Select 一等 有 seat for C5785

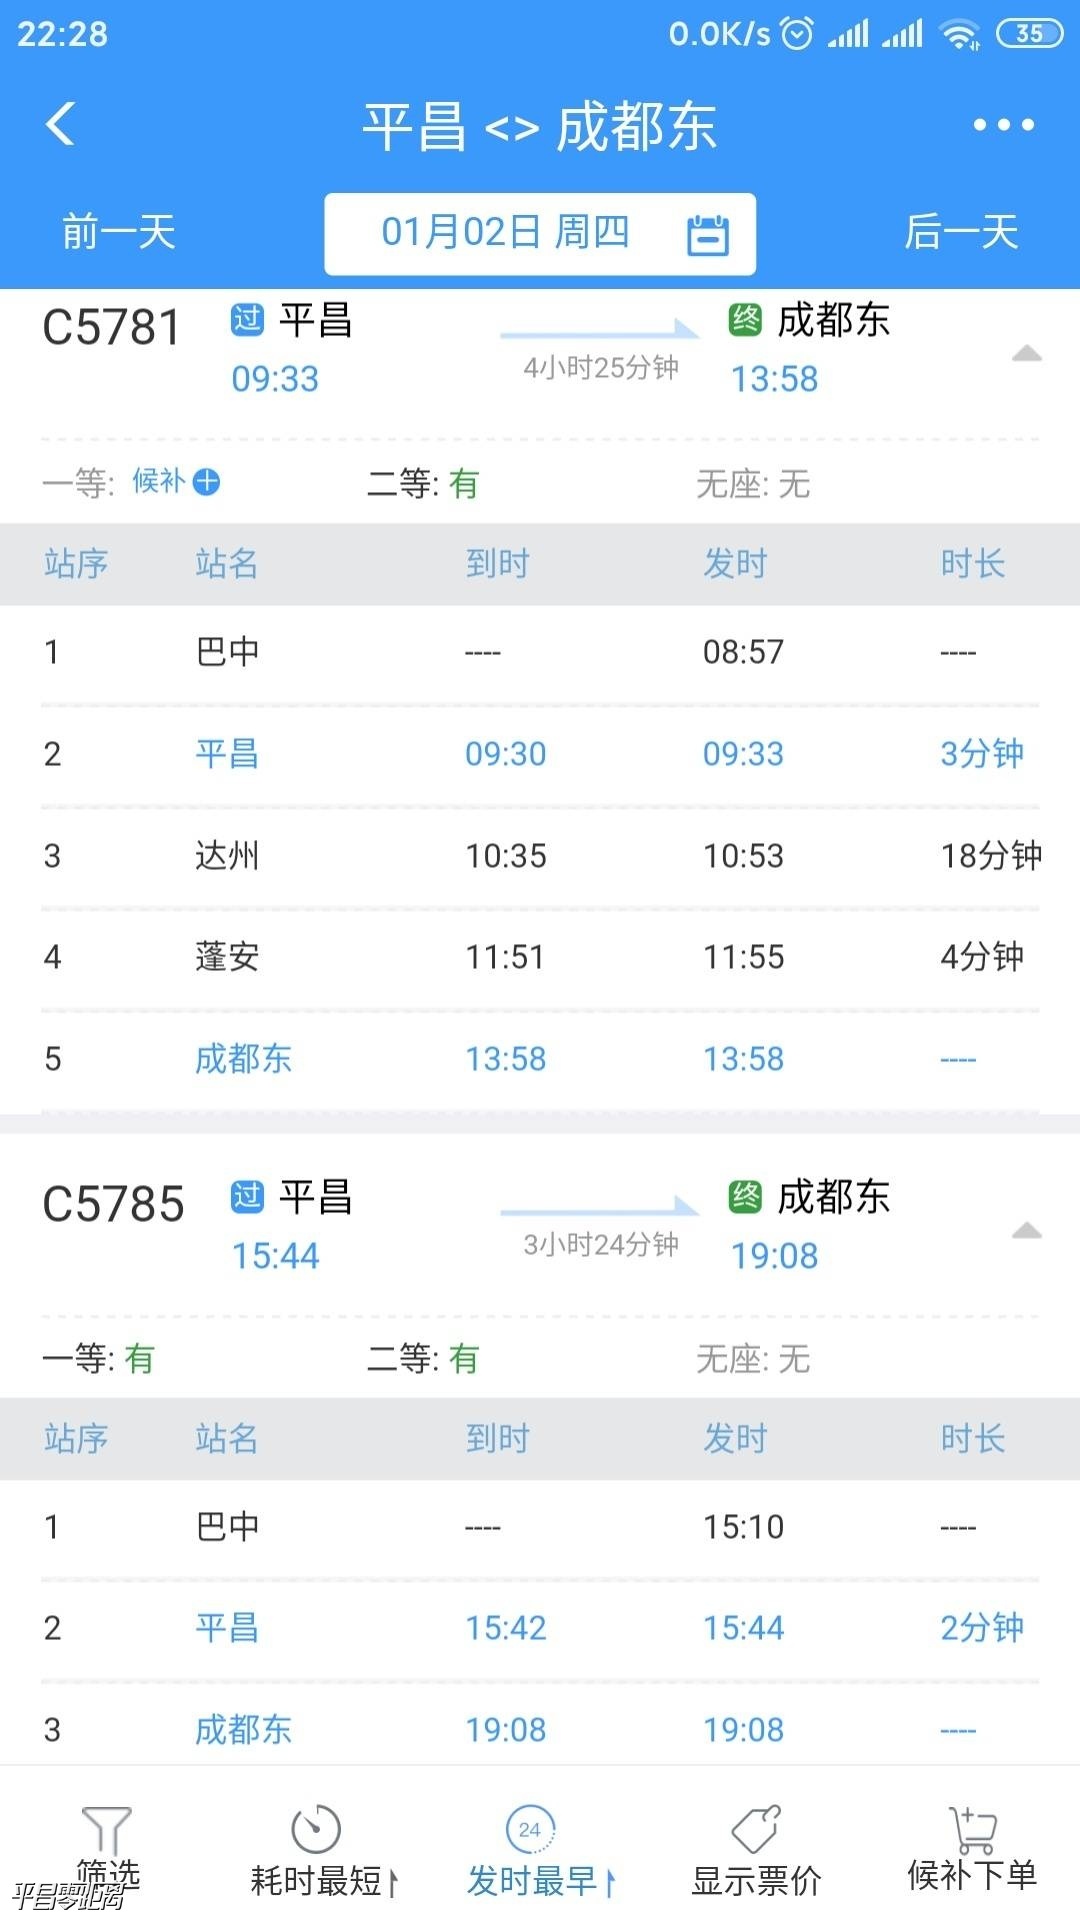[x=99, y=1359]
